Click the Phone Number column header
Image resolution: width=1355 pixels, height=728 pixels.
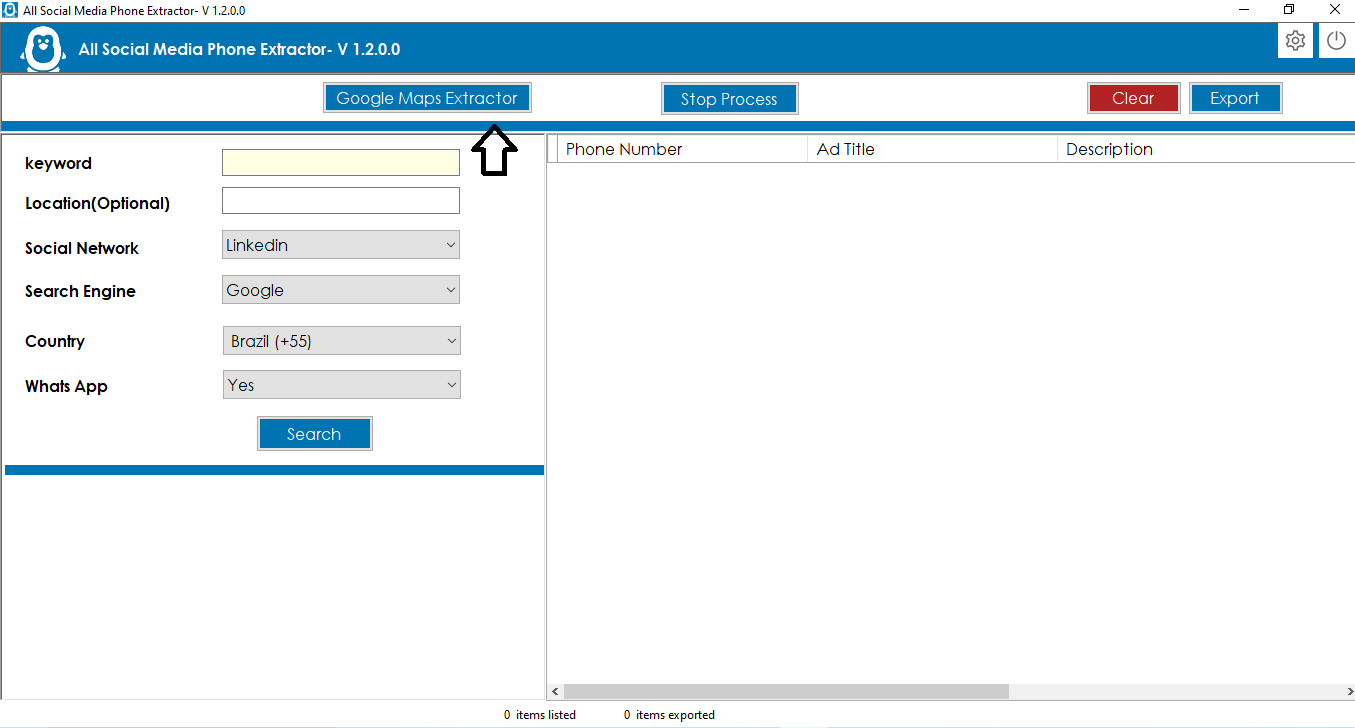tap(624, 148)
